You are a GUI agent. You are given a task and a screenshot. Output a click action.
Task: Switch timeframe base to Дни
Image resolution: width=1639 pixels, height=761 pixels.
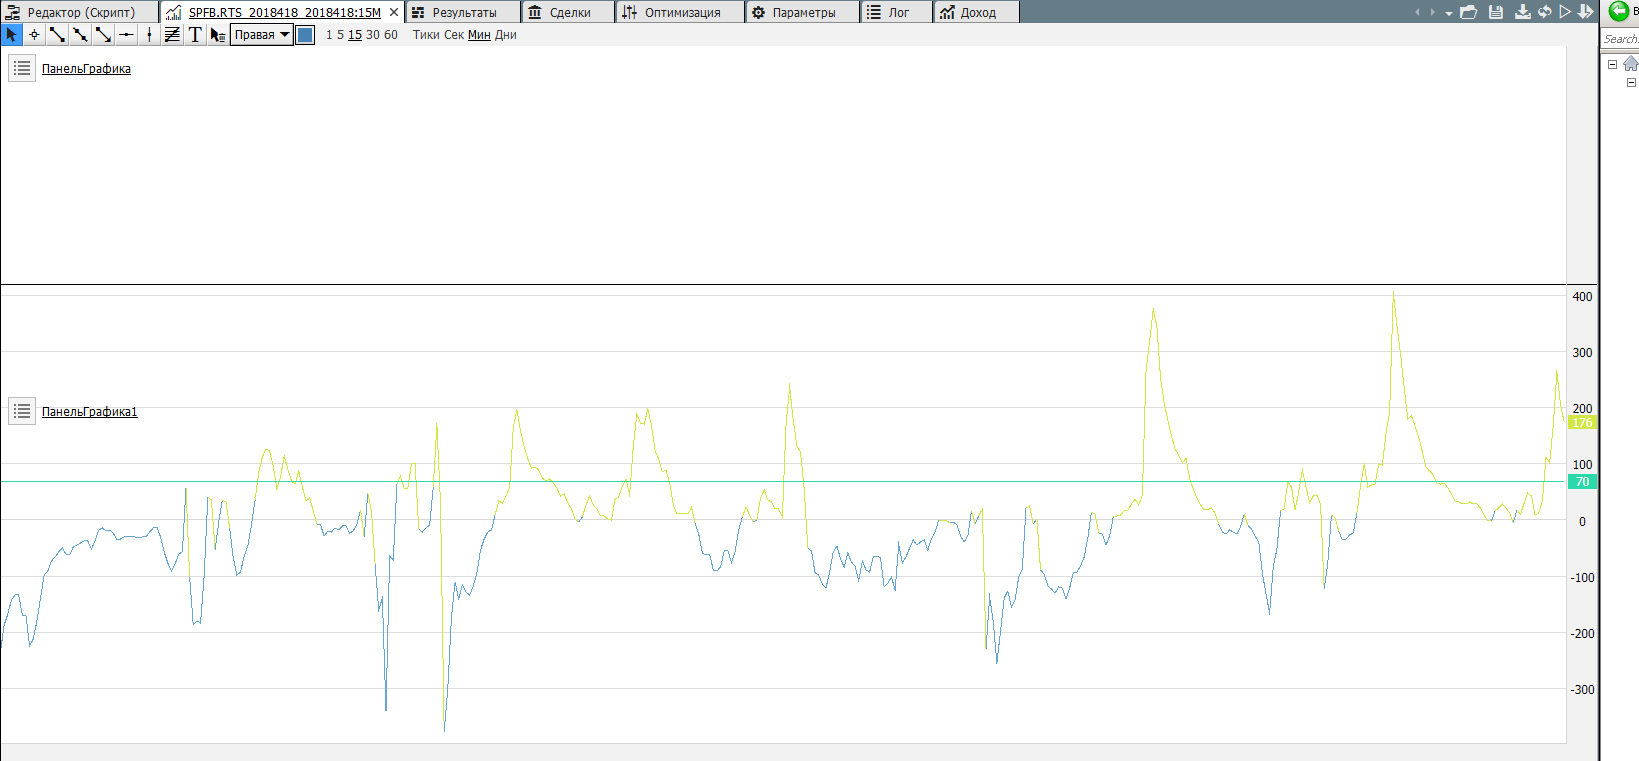point(506,35)
